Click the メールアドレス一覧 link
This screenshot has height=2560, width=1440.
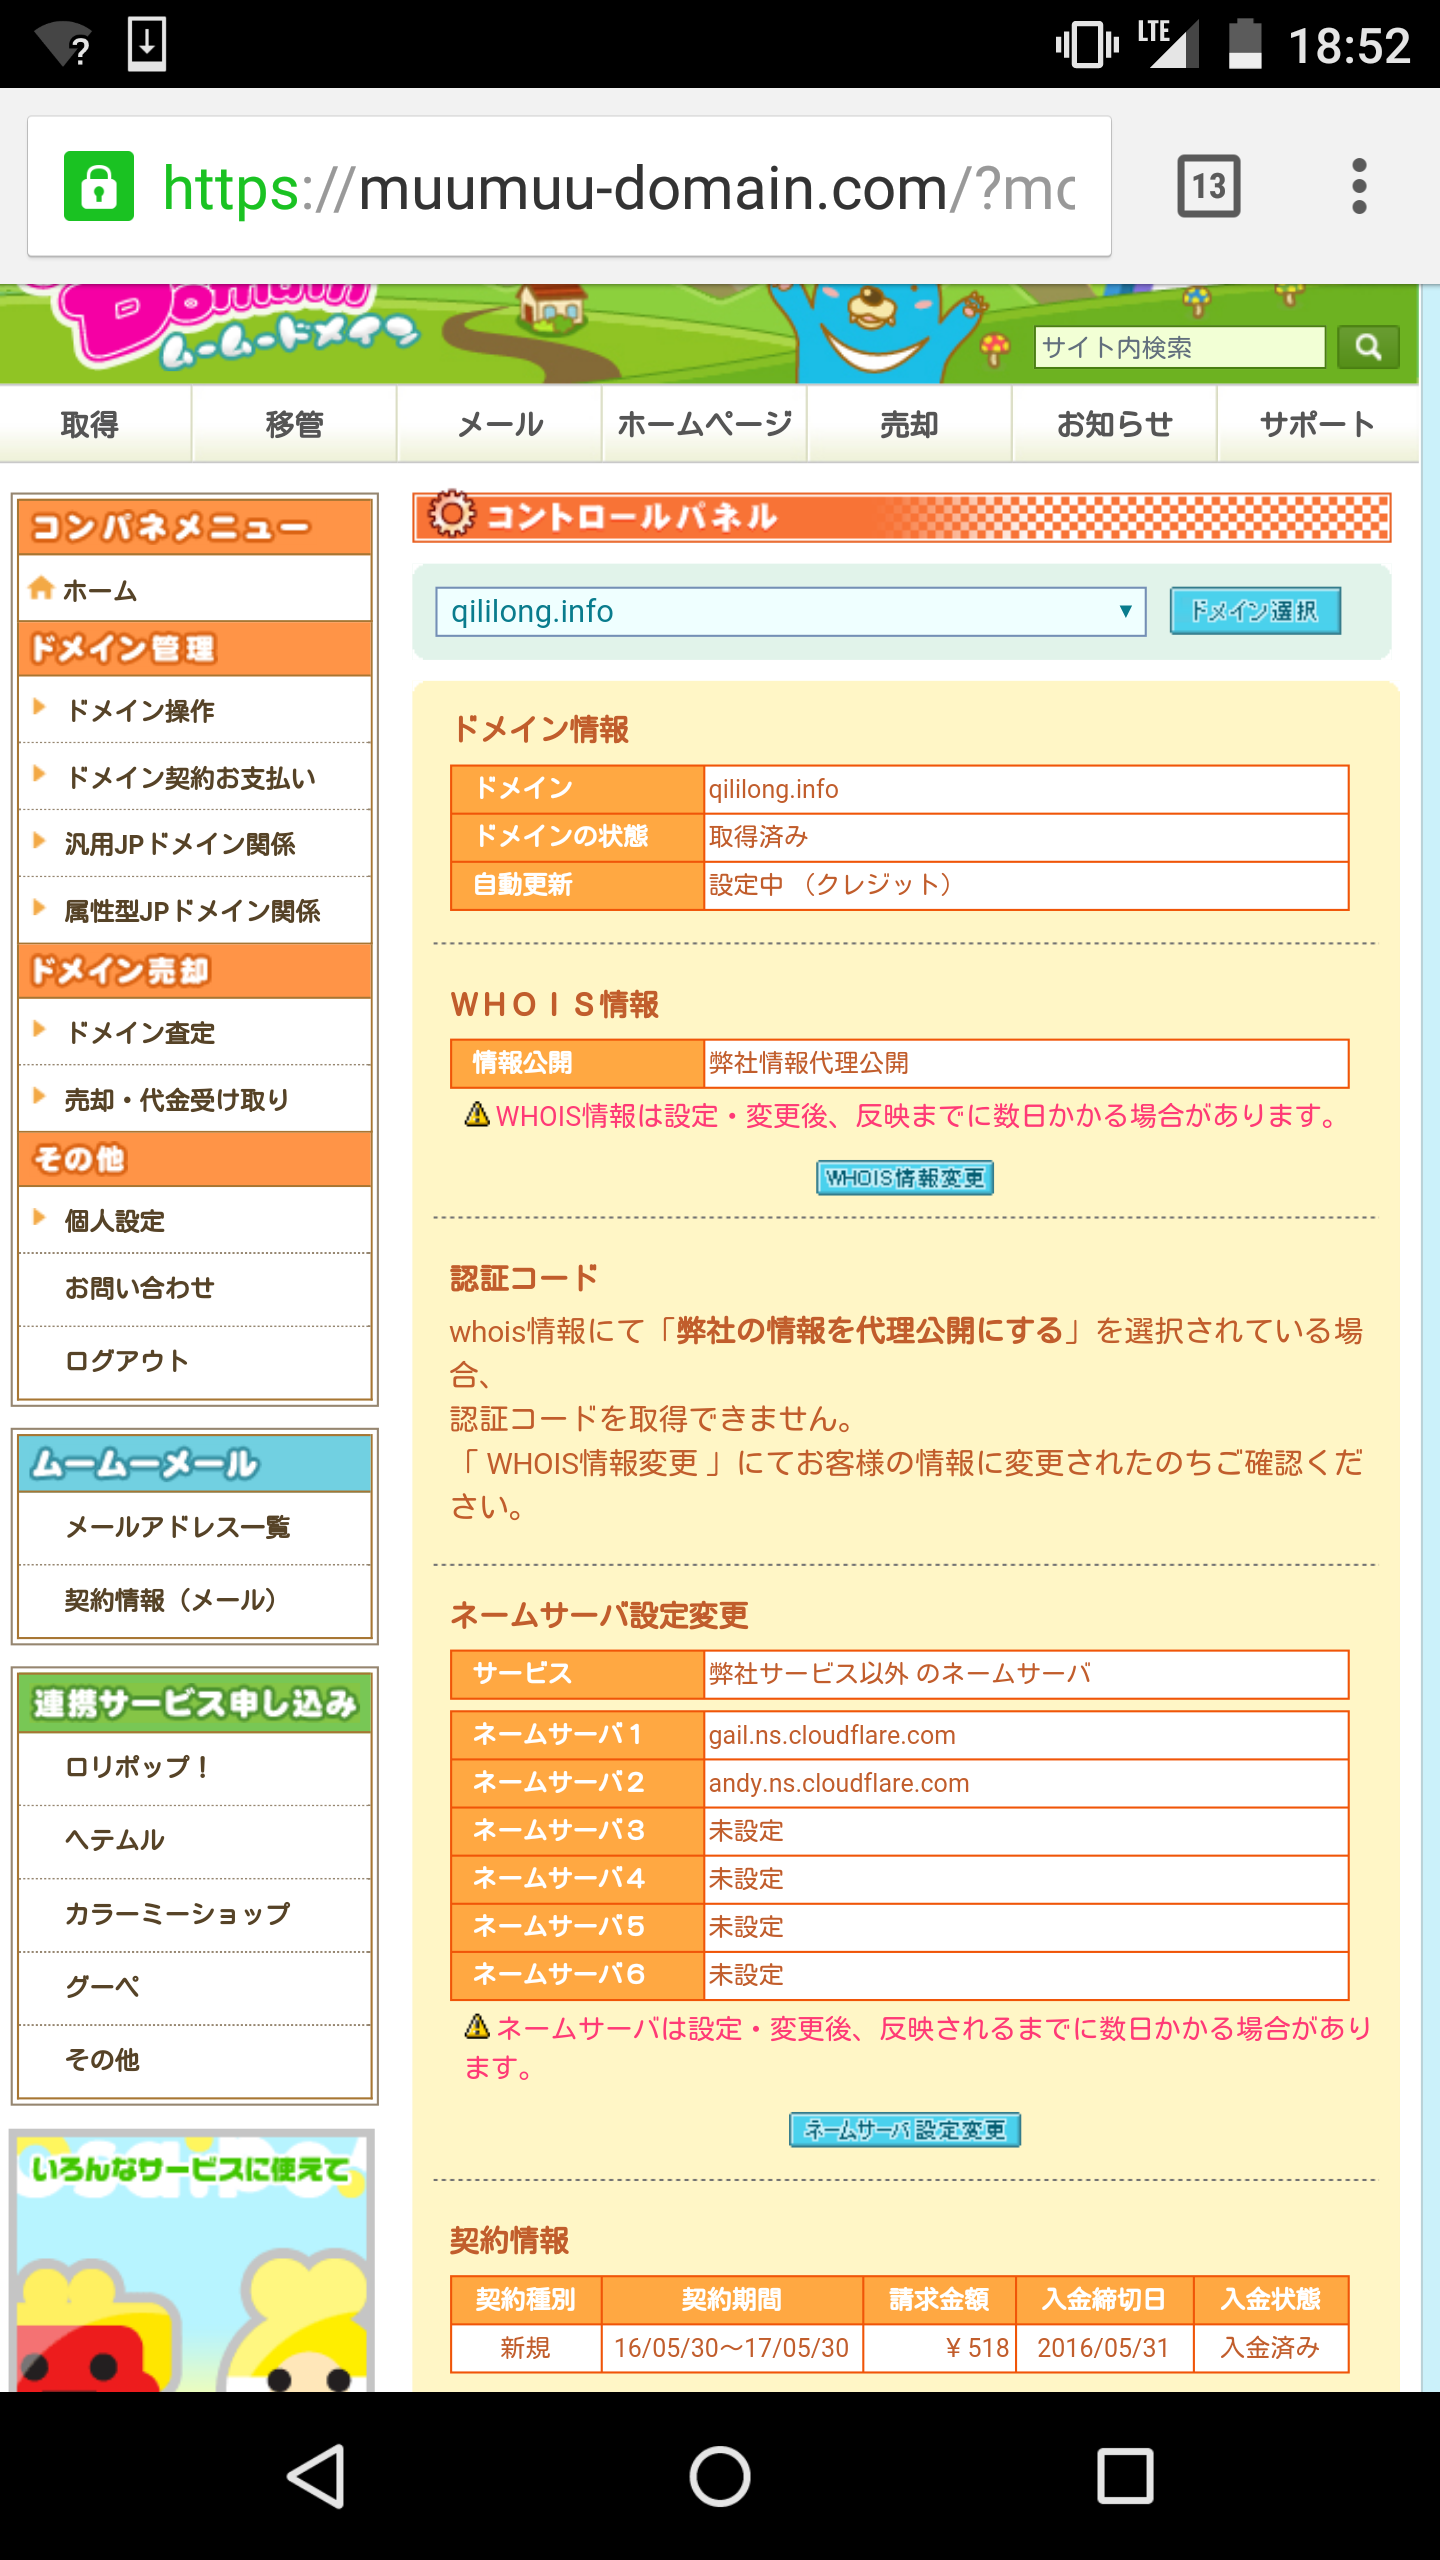tap(178, 1527)
